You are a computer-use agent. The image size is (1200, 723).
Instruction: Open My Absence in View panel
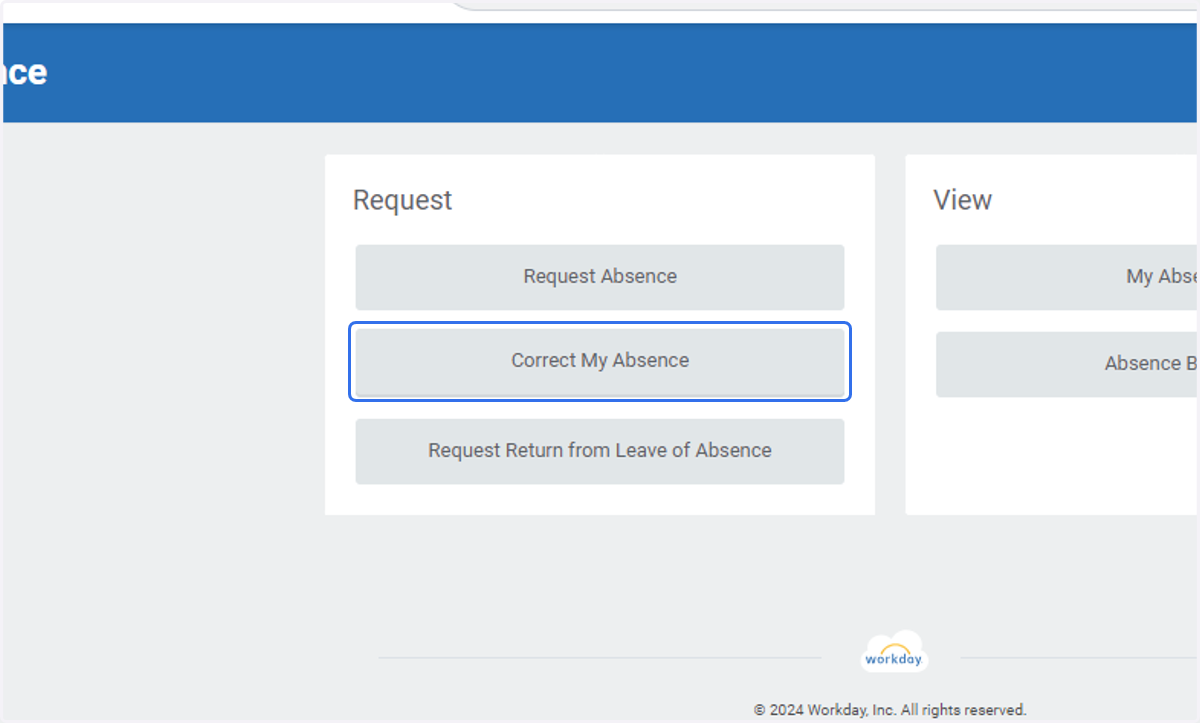pos(1067,277)
